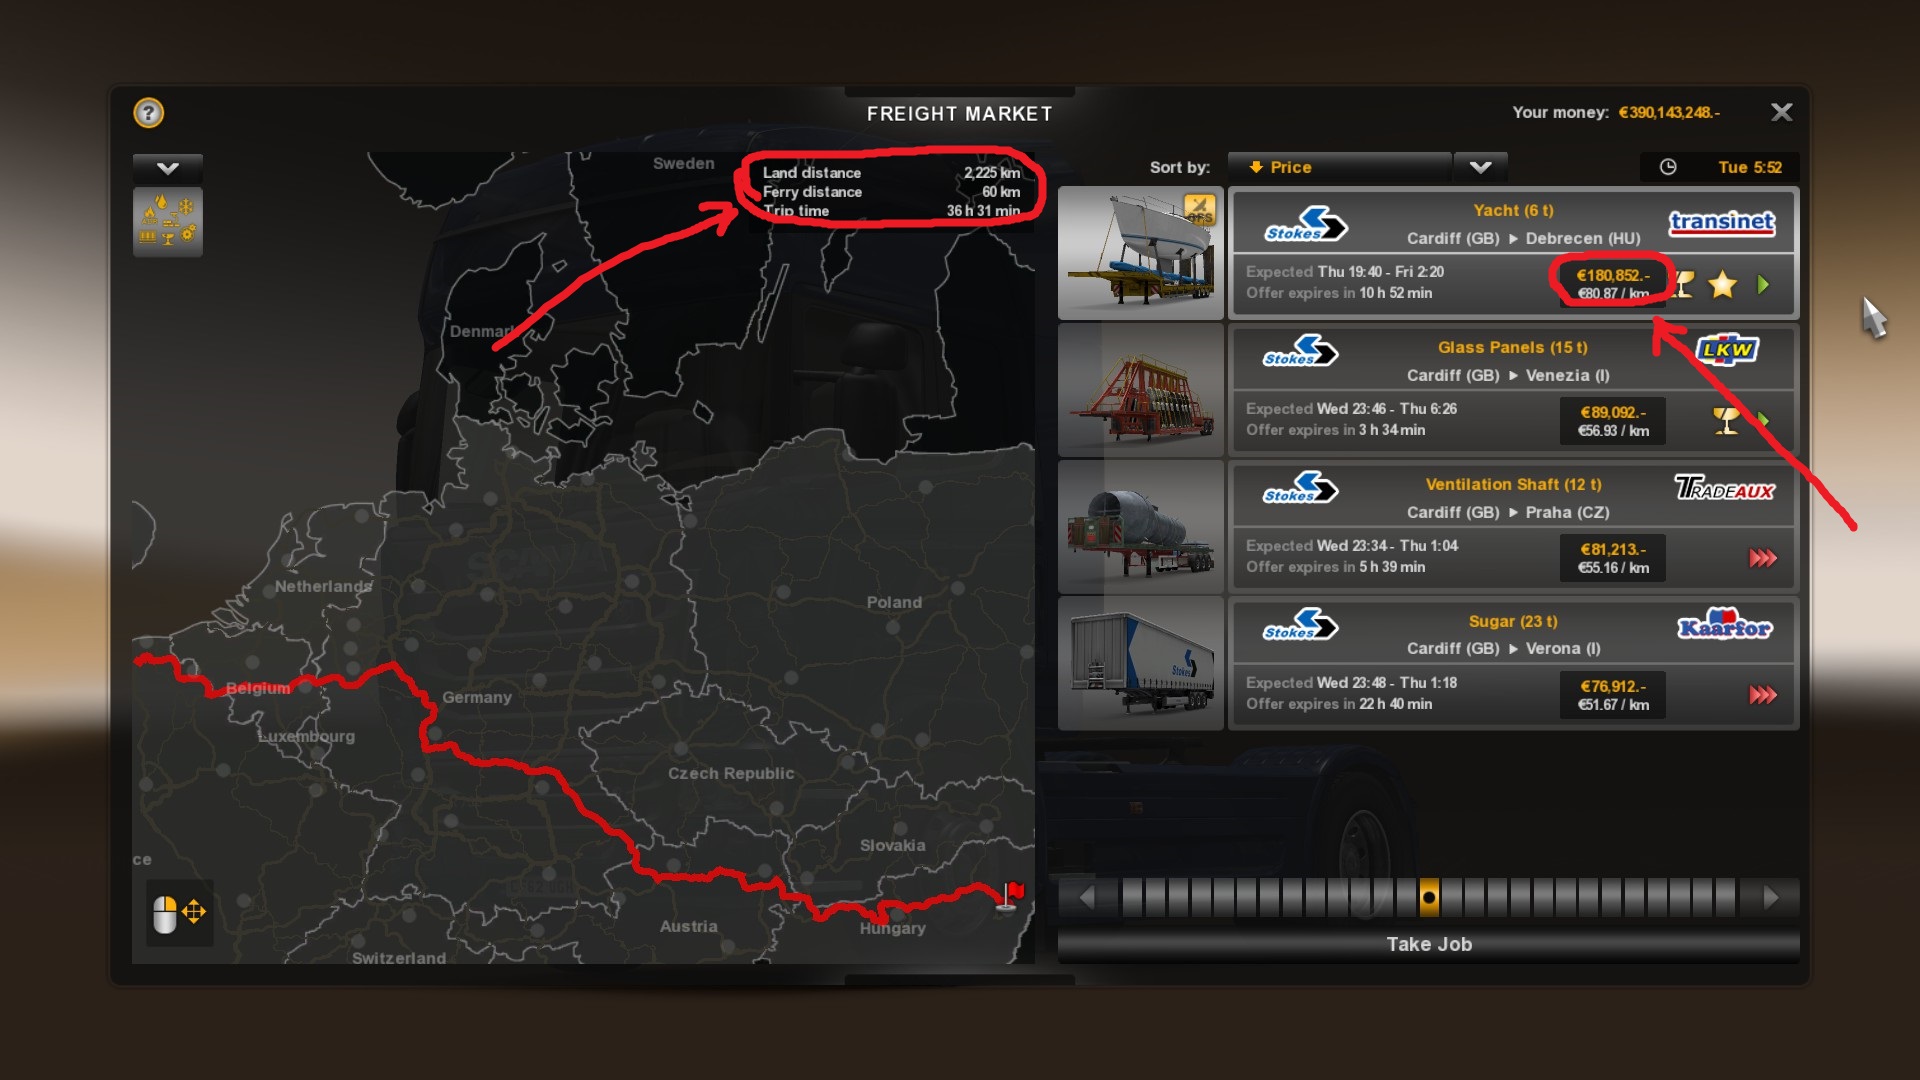Image resolution: width=1920 pixels, height=1080 pixels.
Task: Open the cargo type filter icon panel
Action: [167, 221]
